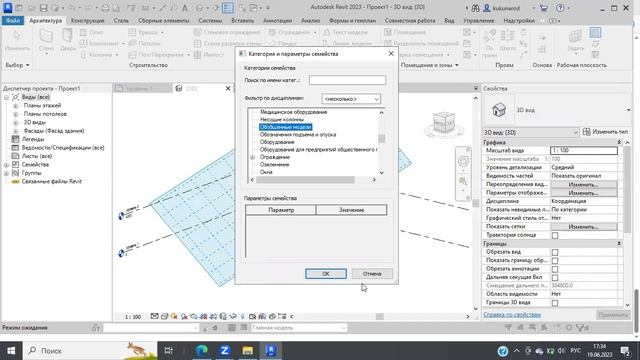The image size is (640, 360).
Task: Select the Колонна (Column) tool
Action: point(100,54)
